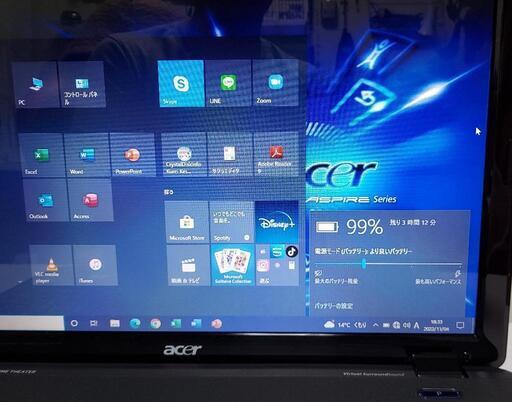Viewport: 512px width, 402px height.
Task: Expand hidden system tray icons chevron
Action: point(376,325)
